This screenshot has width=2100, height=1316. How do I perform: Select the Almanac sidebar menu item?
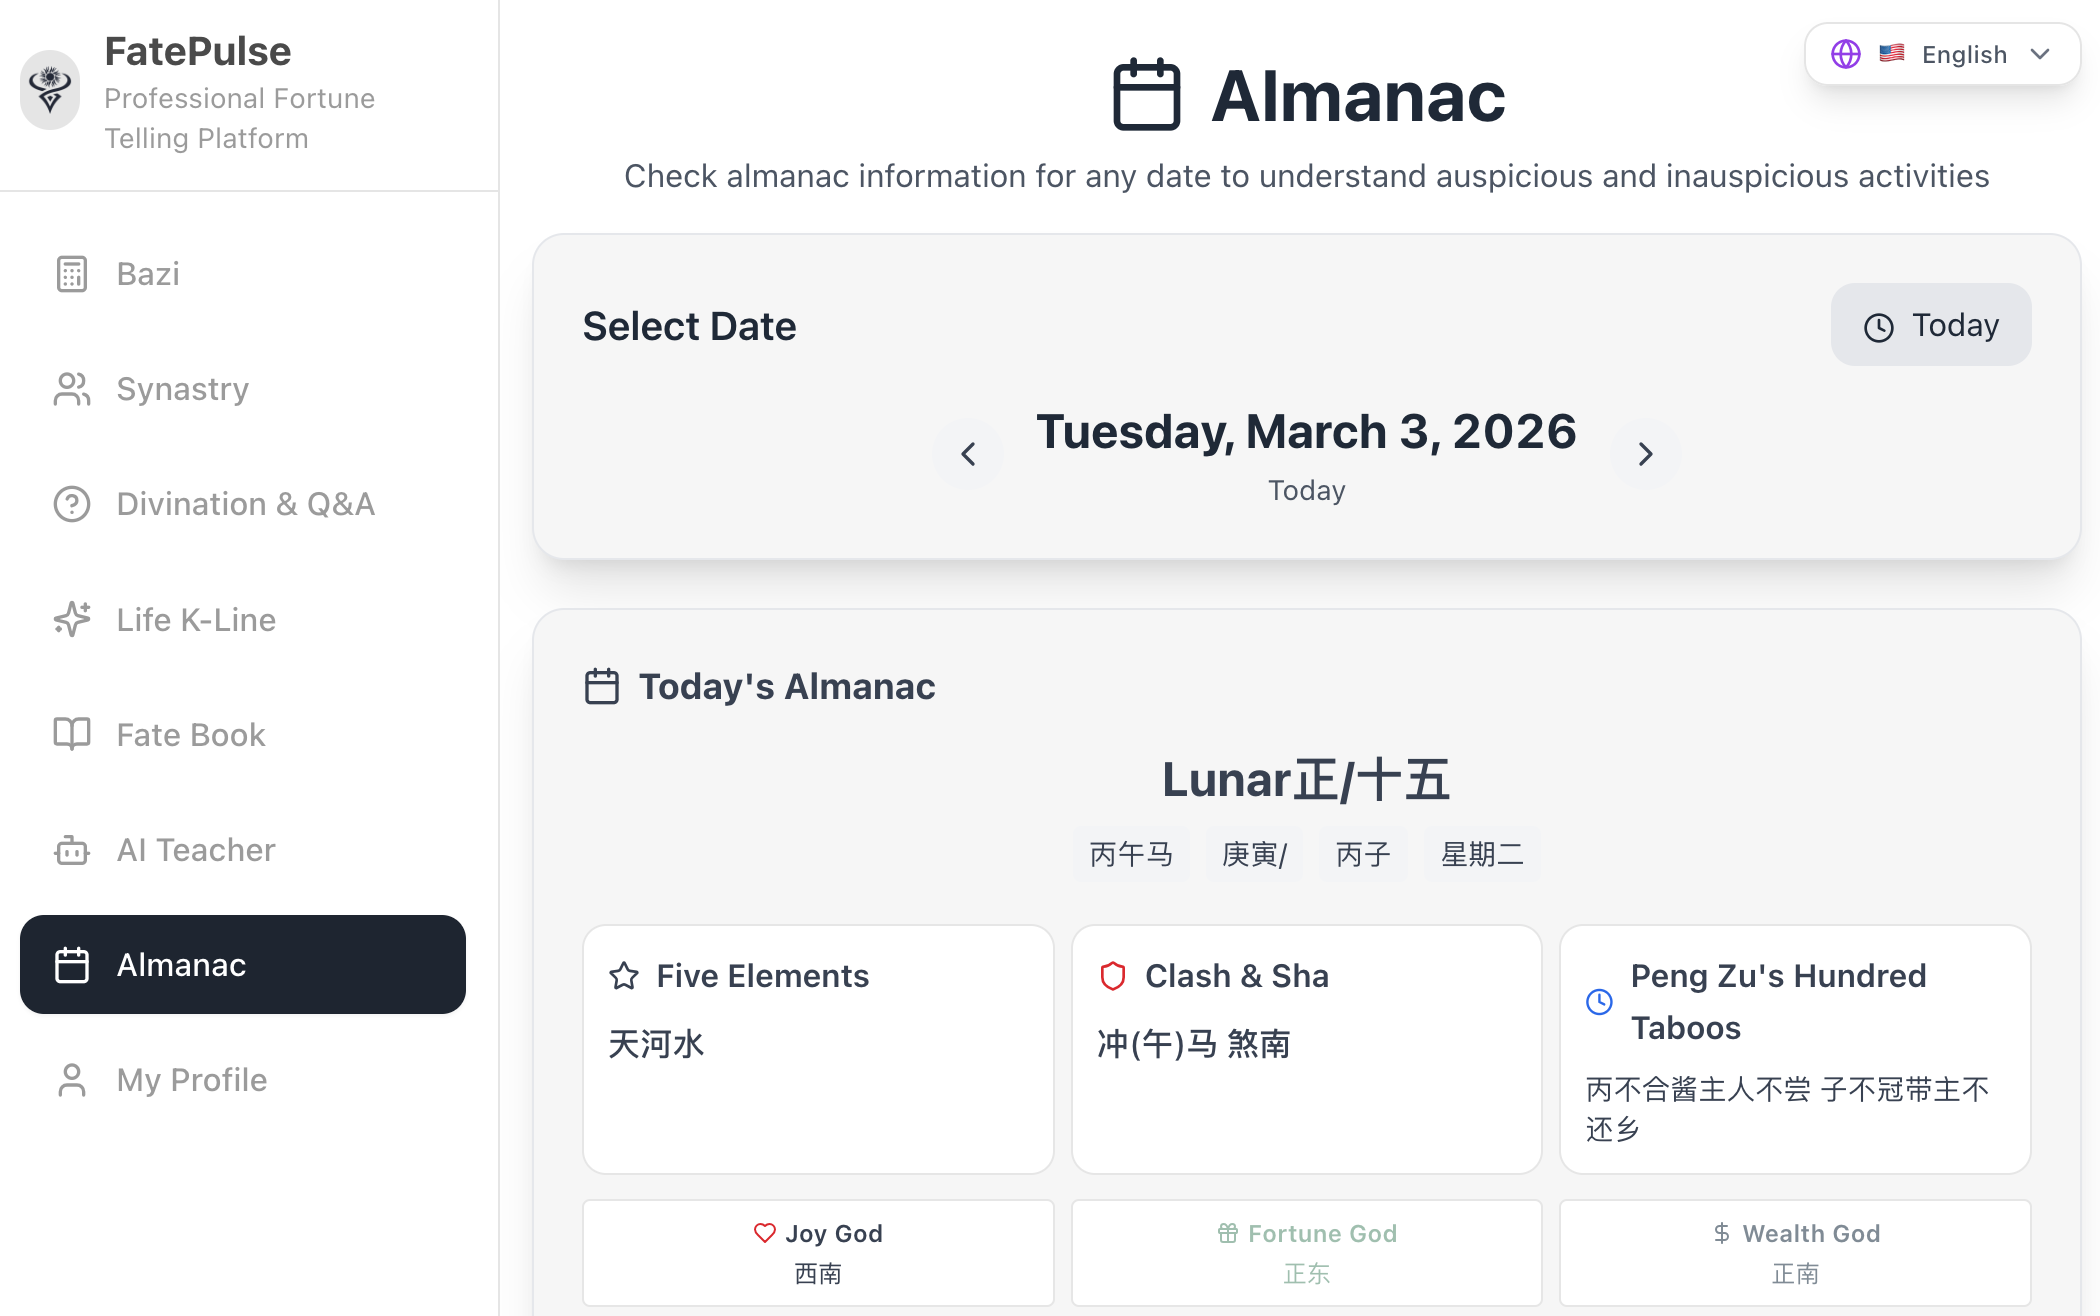click(243, 965)
